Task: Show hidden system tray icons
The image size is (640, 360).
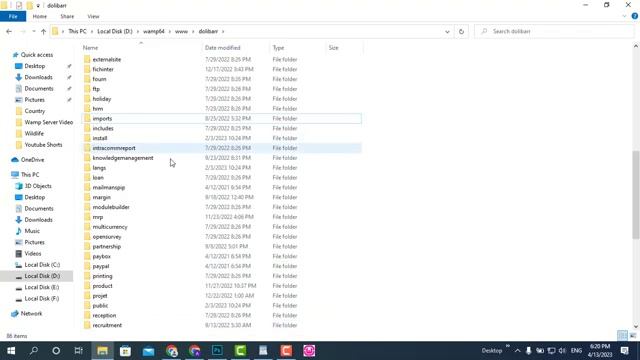Action: point(518,351)
